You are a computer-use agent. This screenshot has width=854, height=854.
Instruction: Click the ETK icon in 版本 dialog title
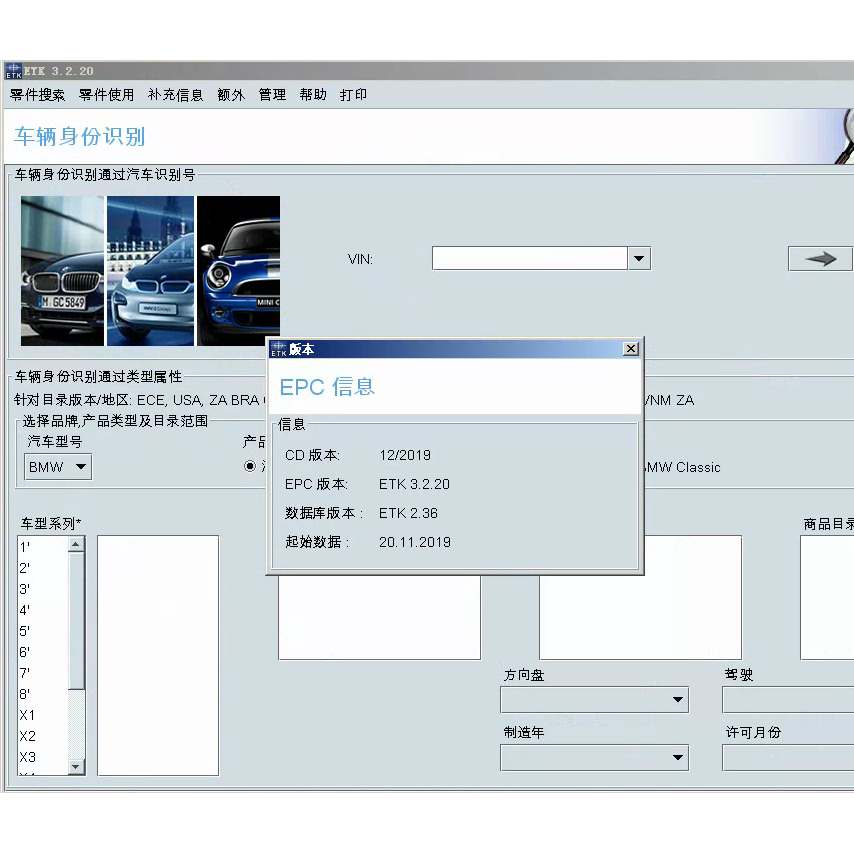pyautogui.click(x=278, y=349)
